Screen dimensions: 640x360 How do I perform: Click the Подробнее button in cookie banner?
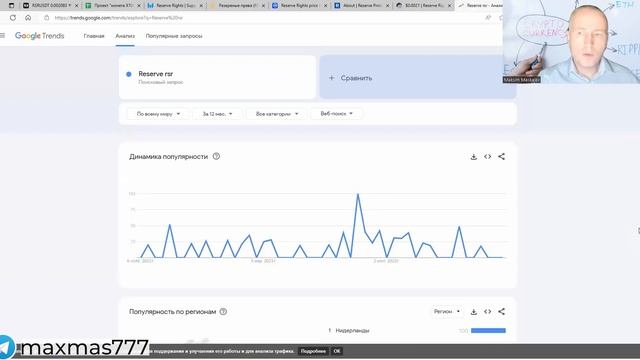click(x=313, y=351)
